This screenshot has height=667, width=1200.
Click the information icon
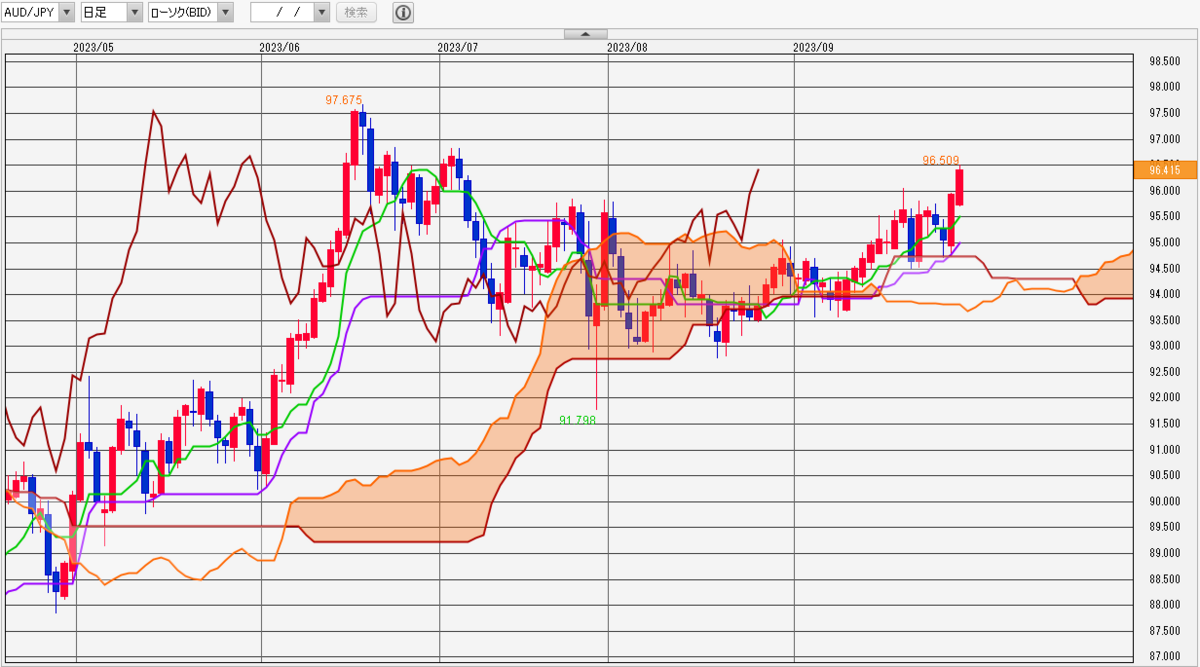click(402, 12)
